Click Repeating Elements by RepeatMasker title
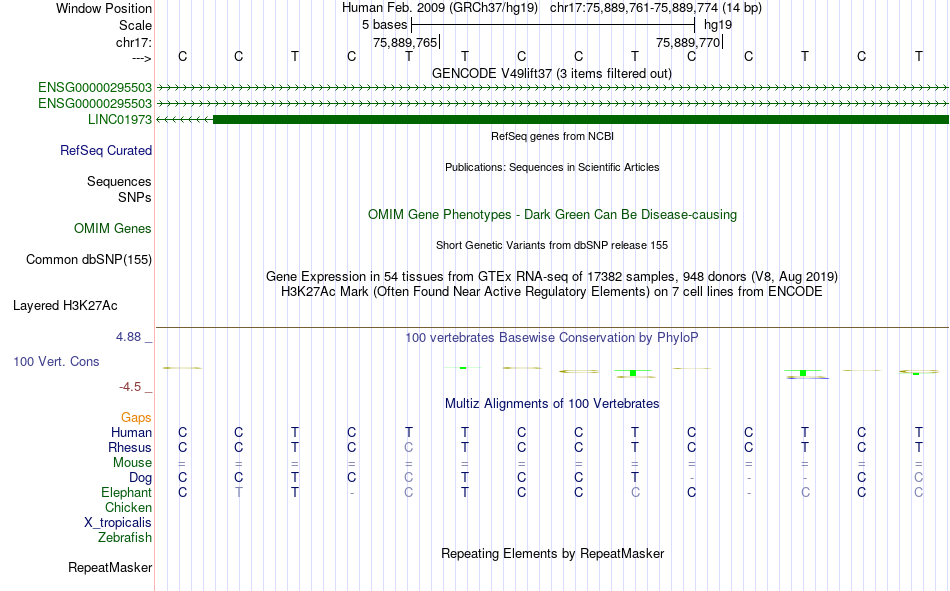The height and width of the screenshot is (591, 950). pyautogui.click(x=552, y=553)
